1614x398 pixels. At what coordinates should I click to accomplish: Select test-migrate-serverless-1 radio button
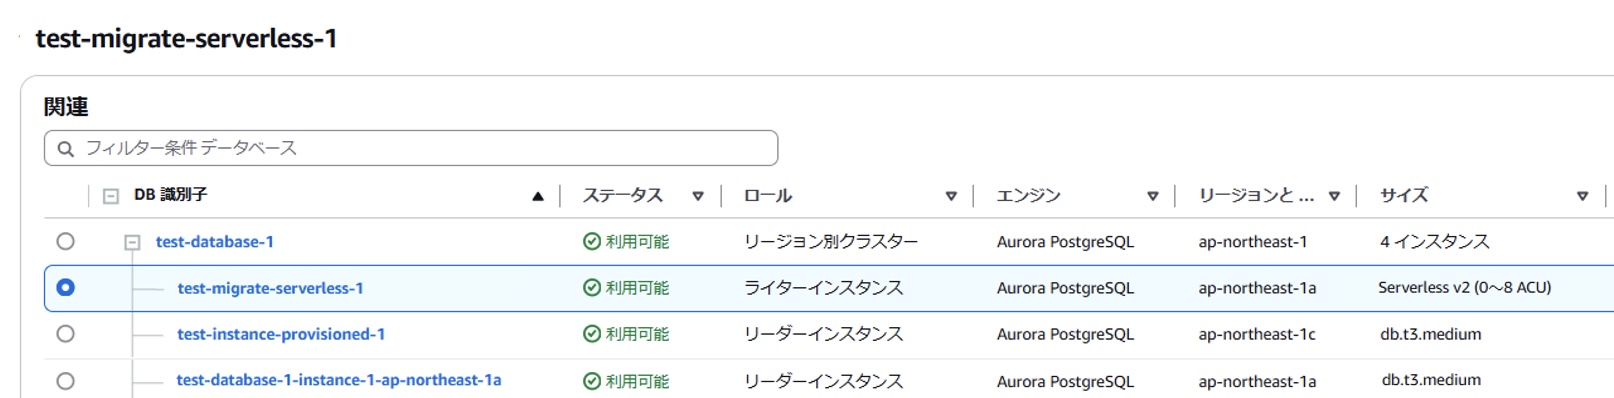(x=65, y=288)
